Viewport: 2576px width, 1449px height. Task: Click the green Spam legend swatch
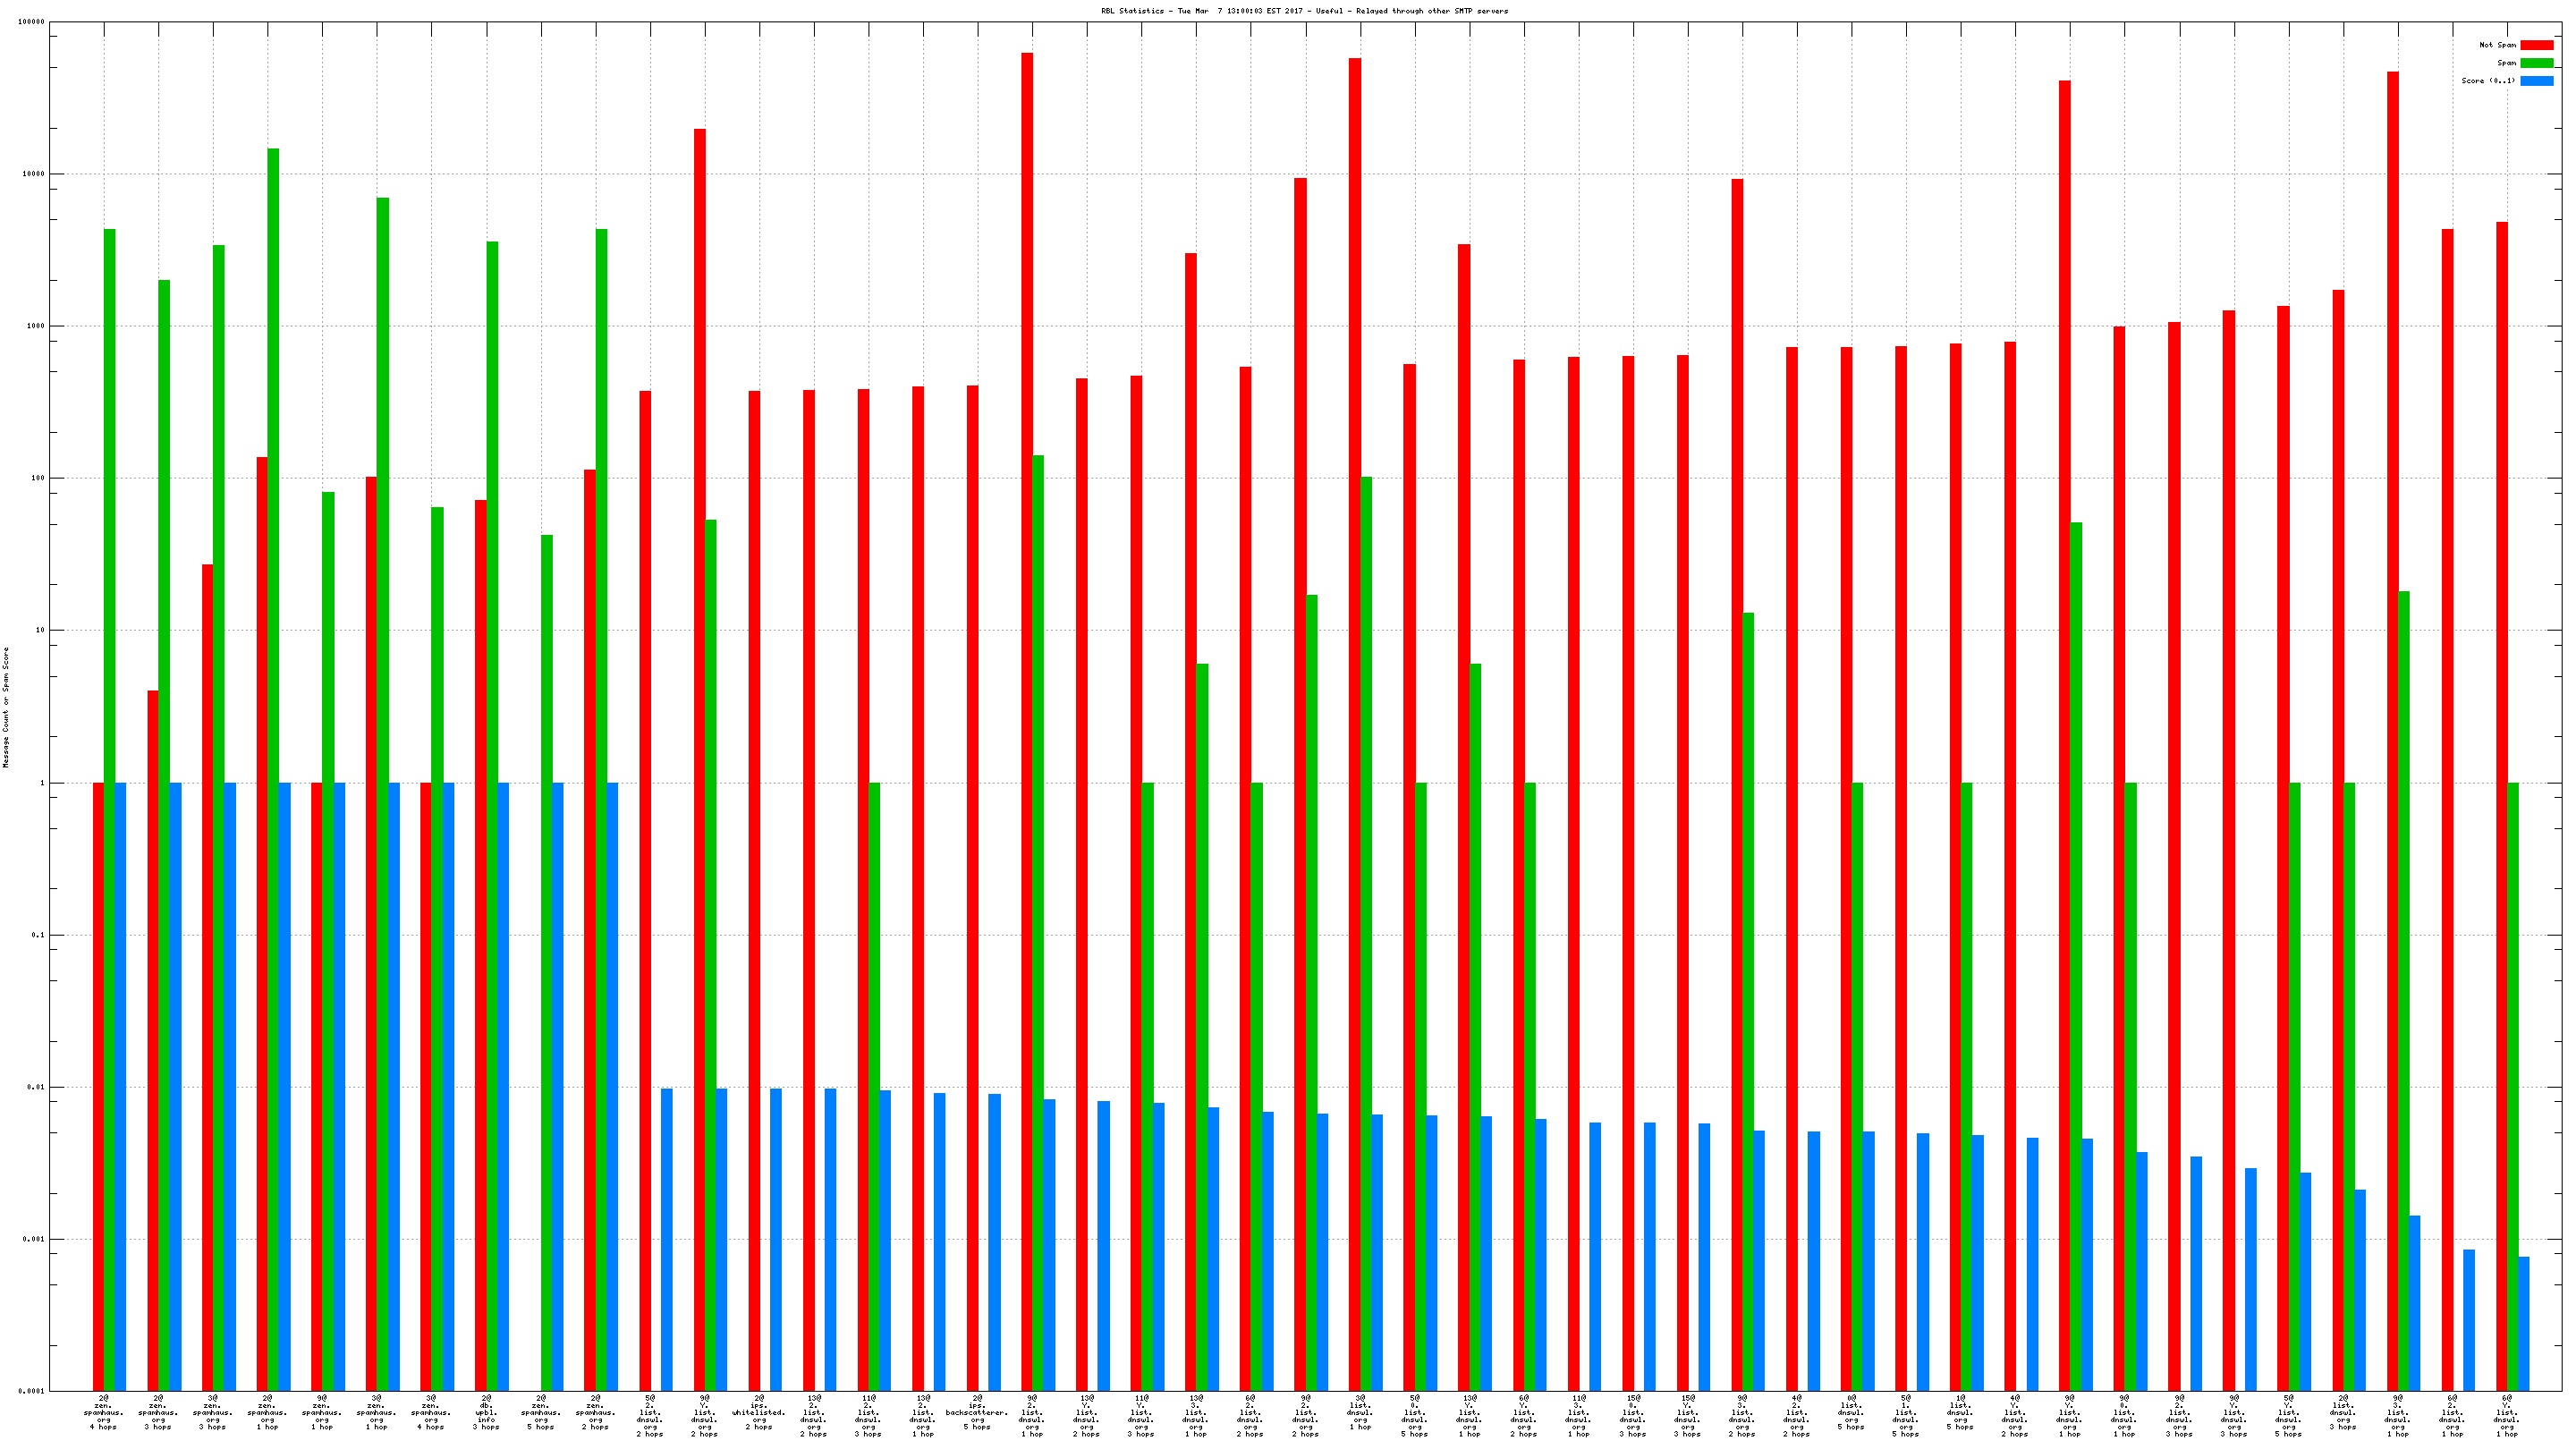[x=2536, y=63]
